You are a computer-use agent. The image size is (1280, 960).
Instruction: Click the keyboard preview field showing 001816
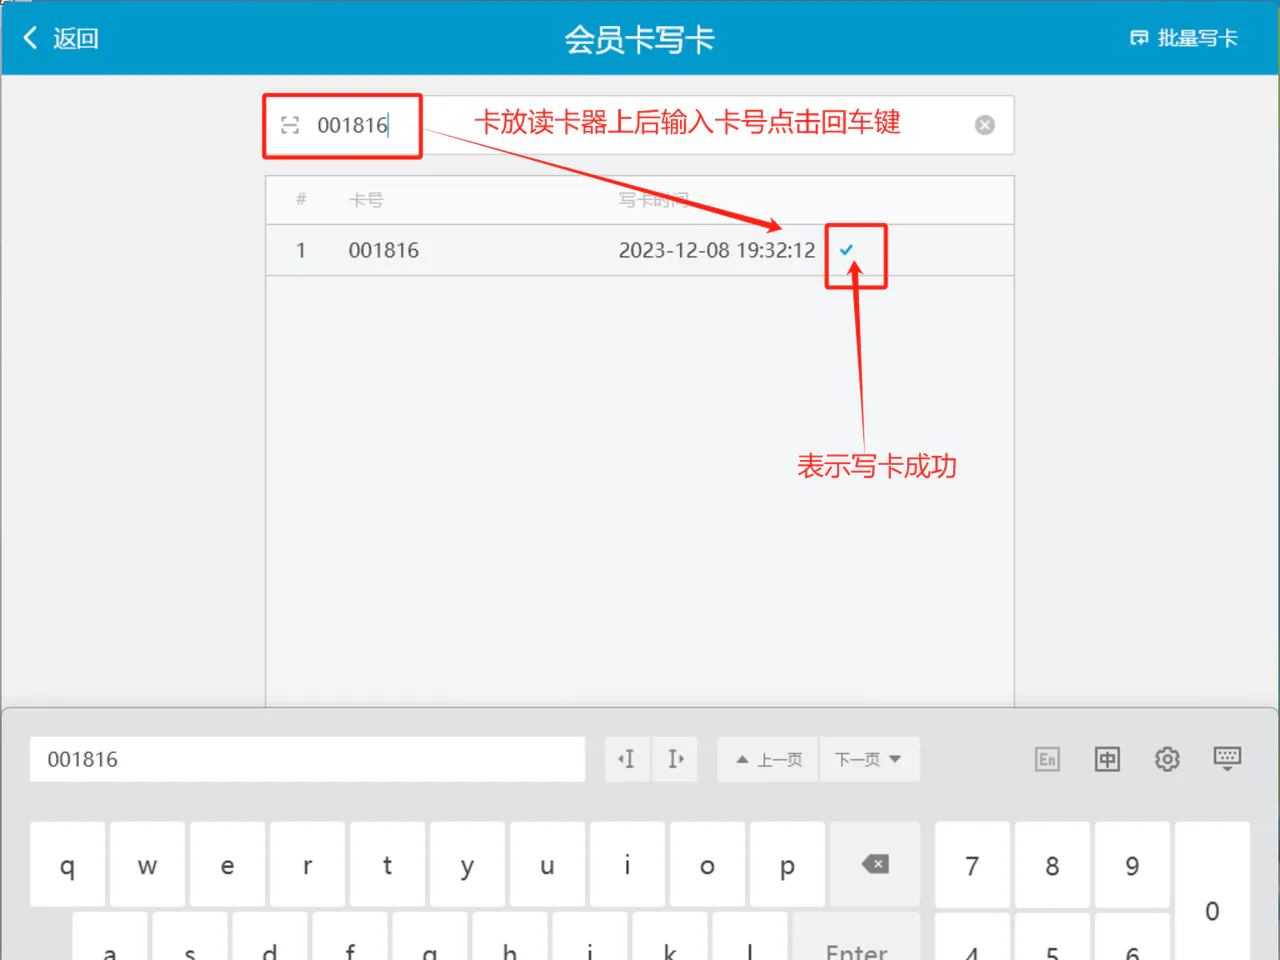click(307, 759)
